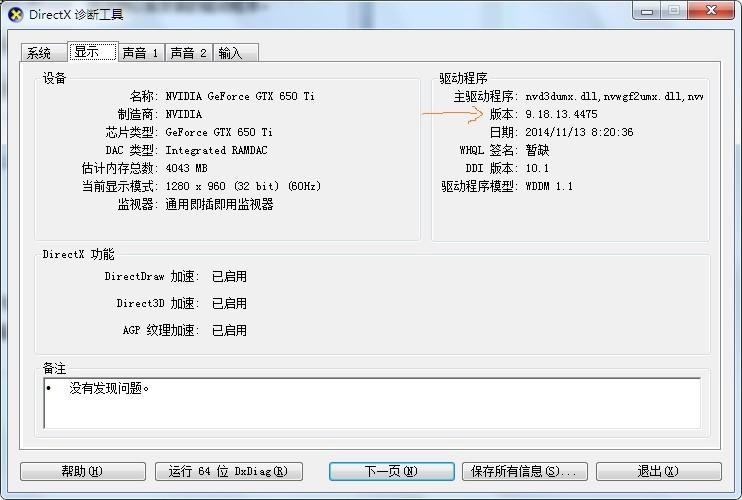
Task: Go to next page with 下一页(N)
Action: point(392,471)
